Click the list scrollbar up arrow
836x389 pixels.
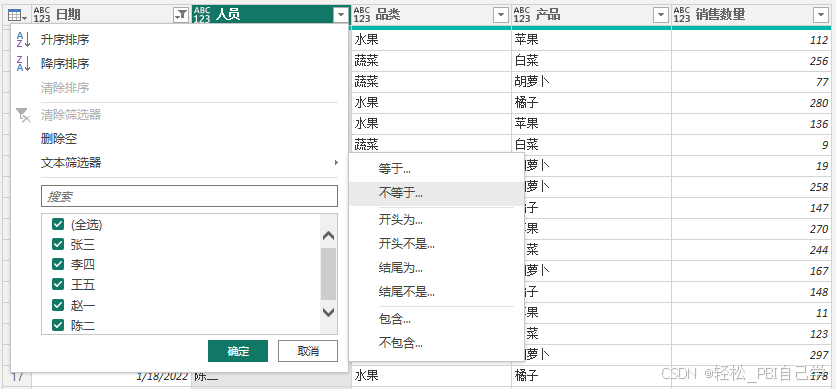point(329,236)
